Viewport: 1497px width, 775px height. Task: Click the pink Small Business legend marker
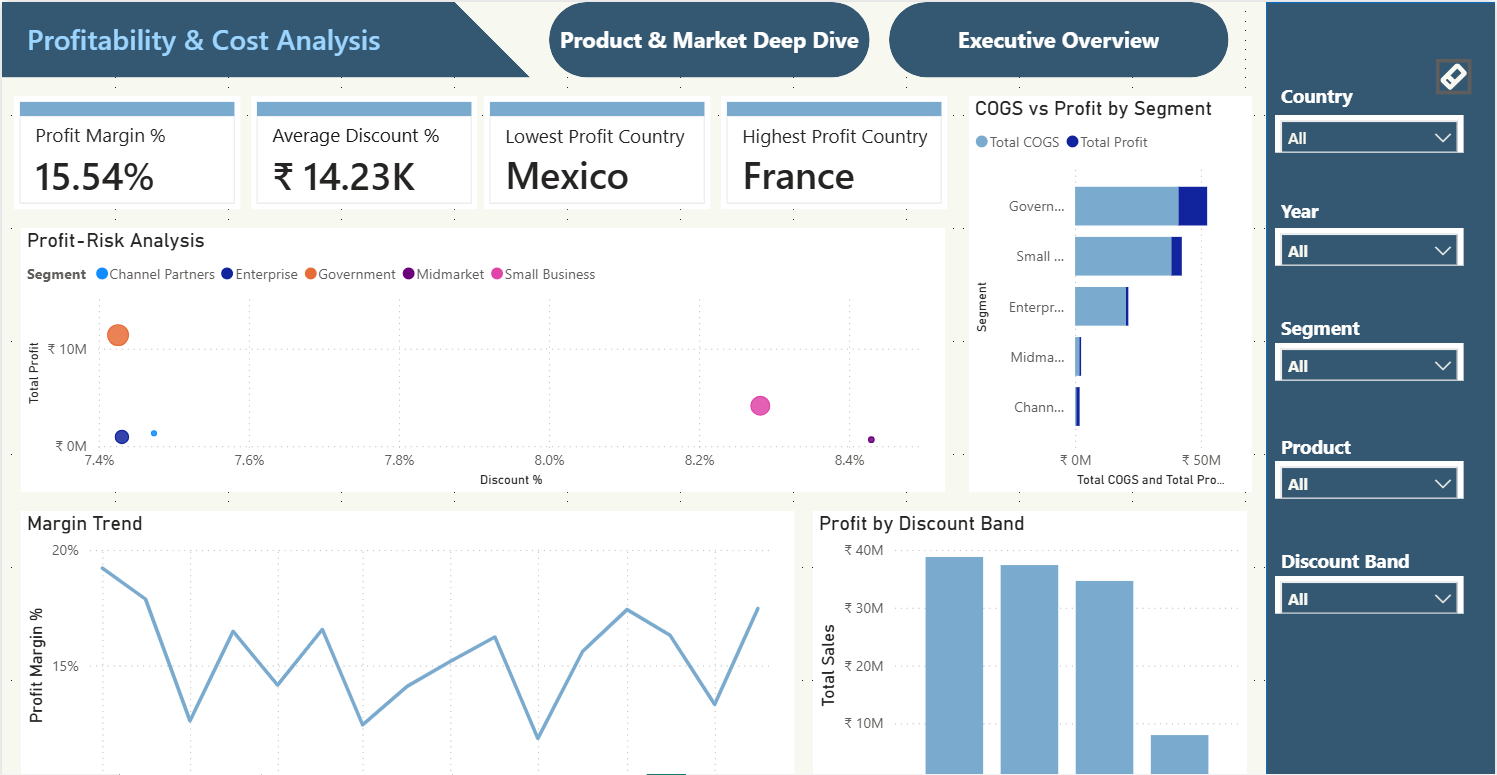point(497,274)
